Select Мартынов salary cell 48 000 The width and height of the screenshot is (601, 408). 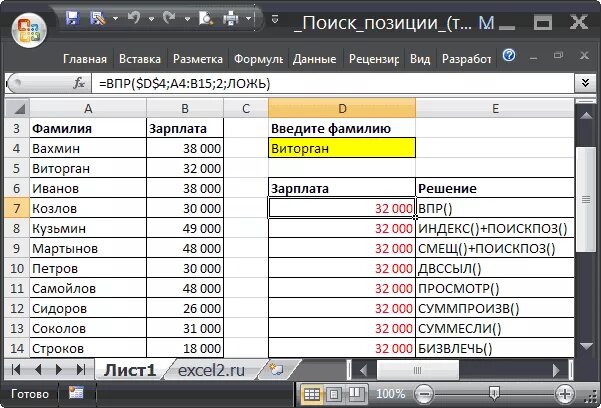point(185,248)
